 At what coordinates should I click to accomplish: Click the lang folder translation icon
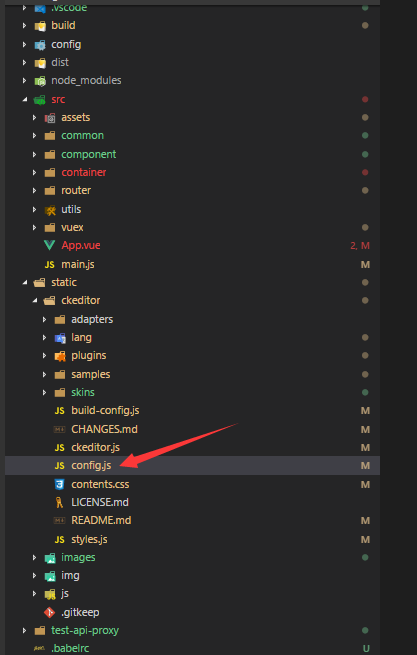coord(60,338)
